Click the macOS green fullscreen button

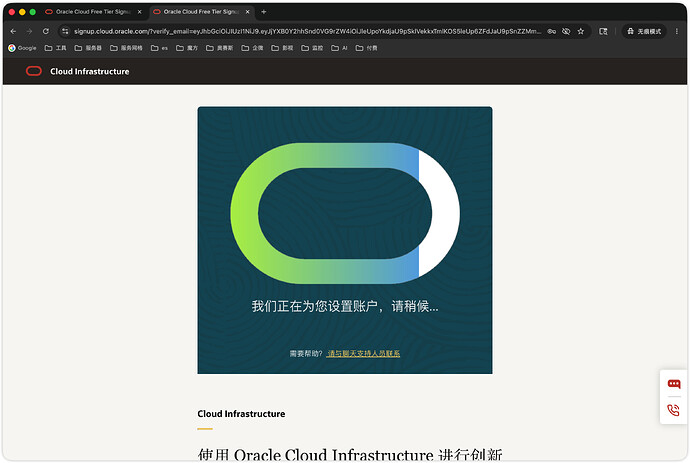(x=33, y=12)
